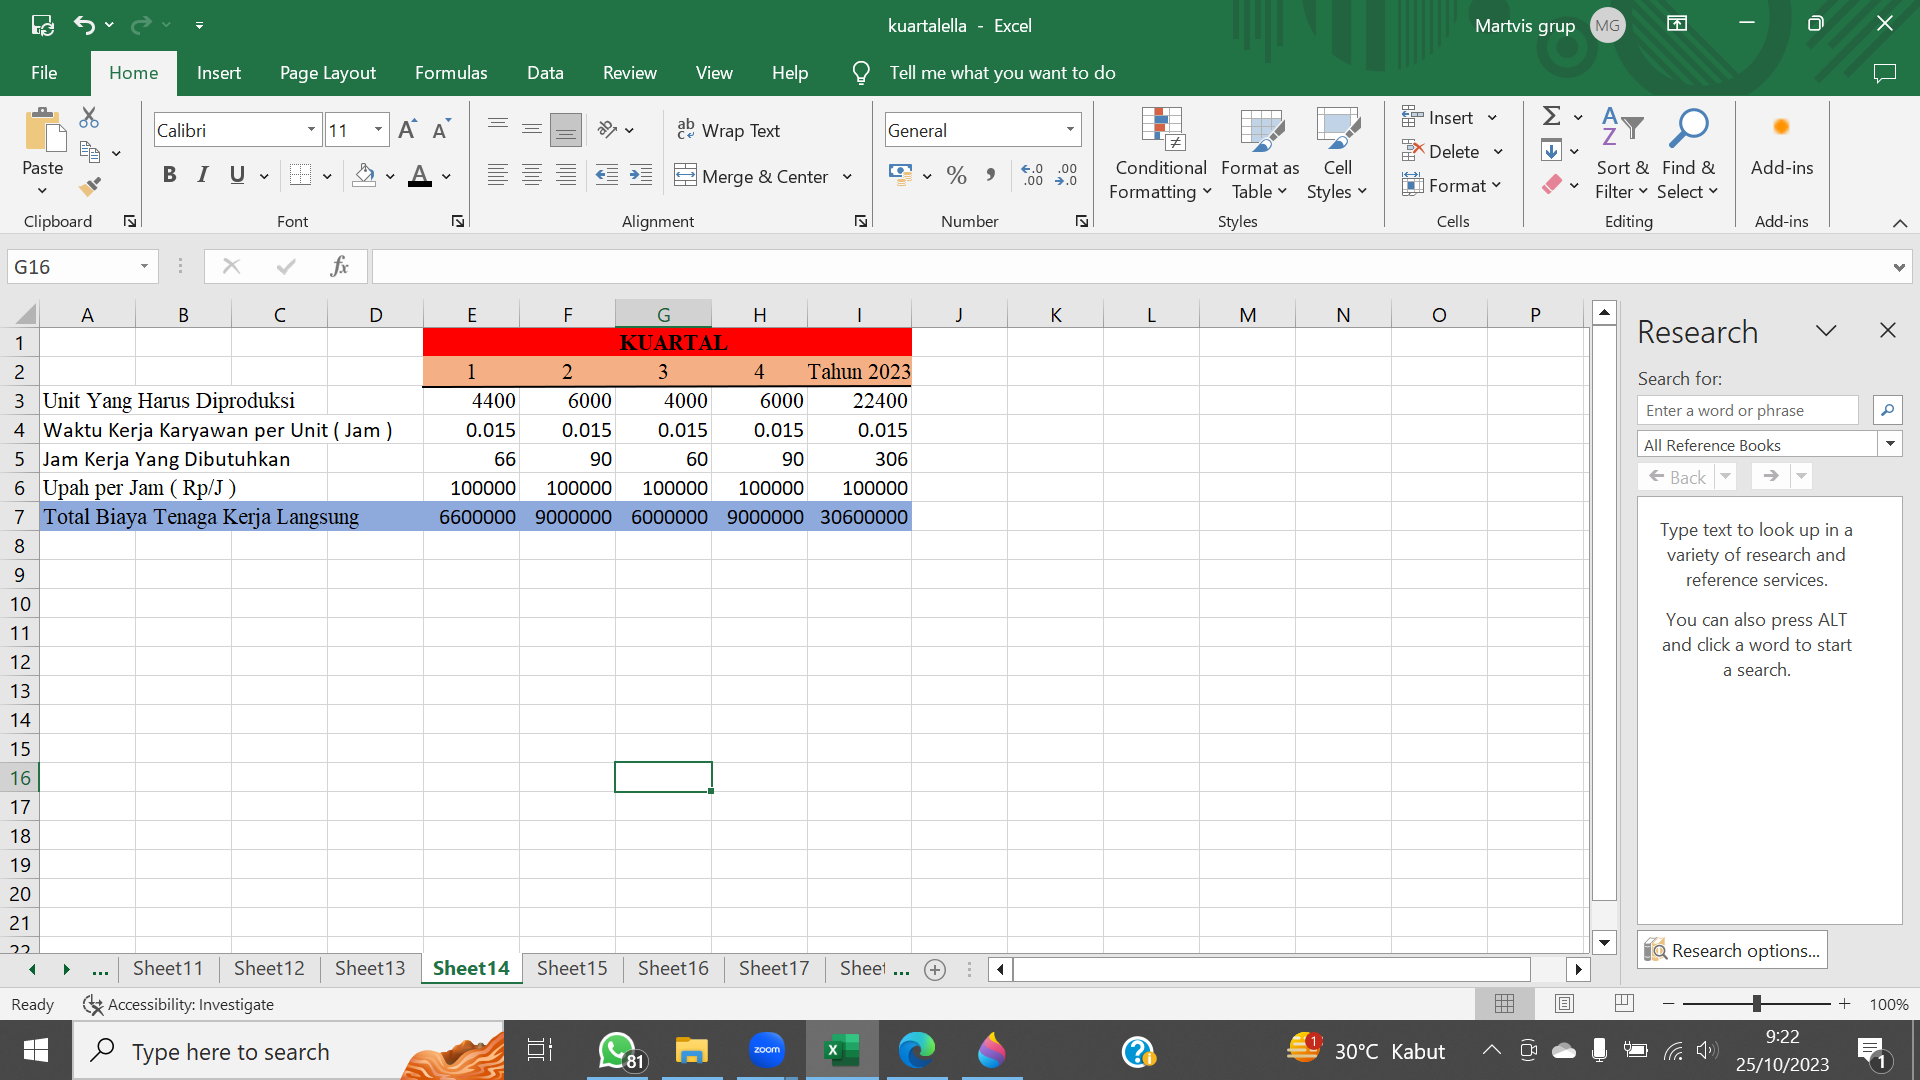1920x1080 pixels.
Task: Switch to the Formulas ribbon tab
Action: 451,73
